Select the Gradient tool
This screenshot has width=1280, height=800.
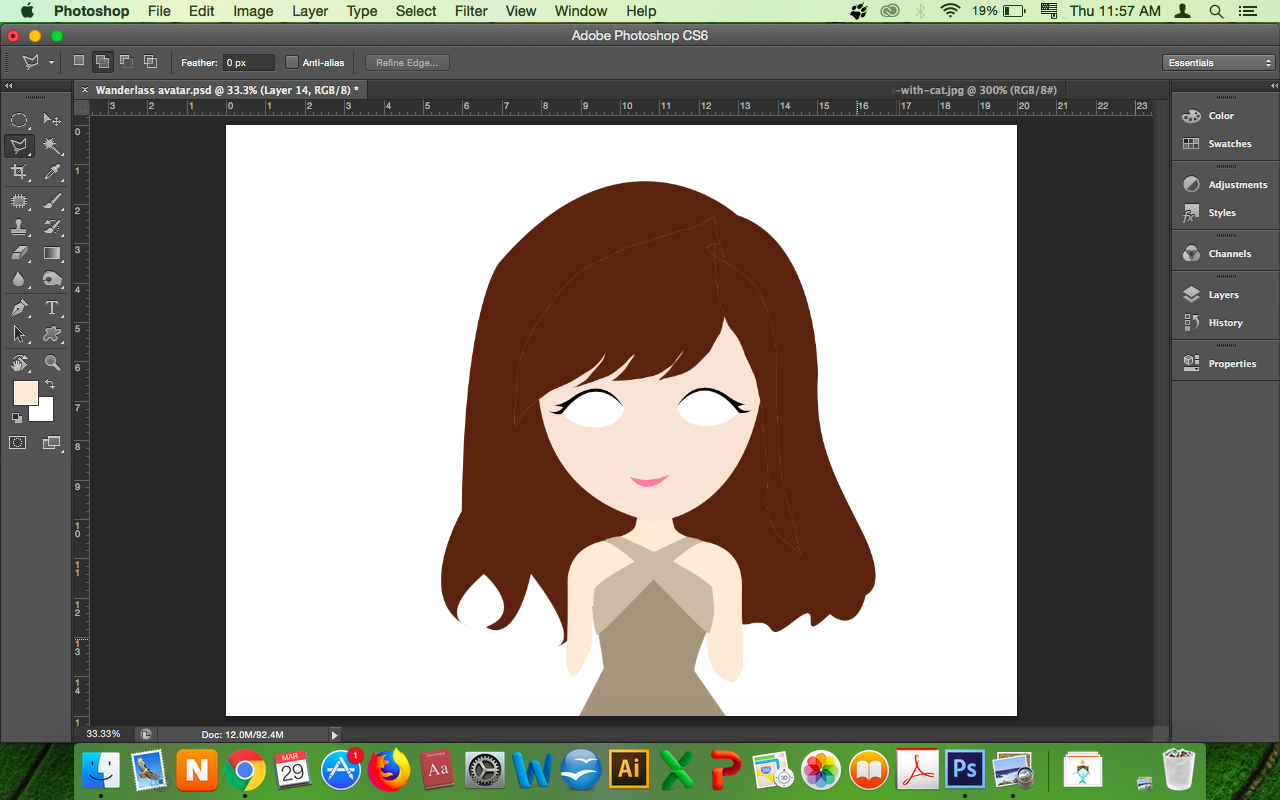click(x=53, y=253)
